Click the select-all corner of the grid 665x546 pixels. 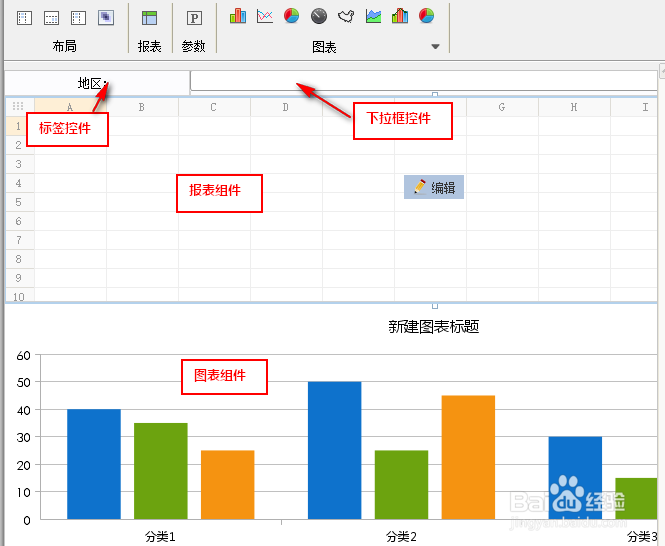(x=19, y=106)
